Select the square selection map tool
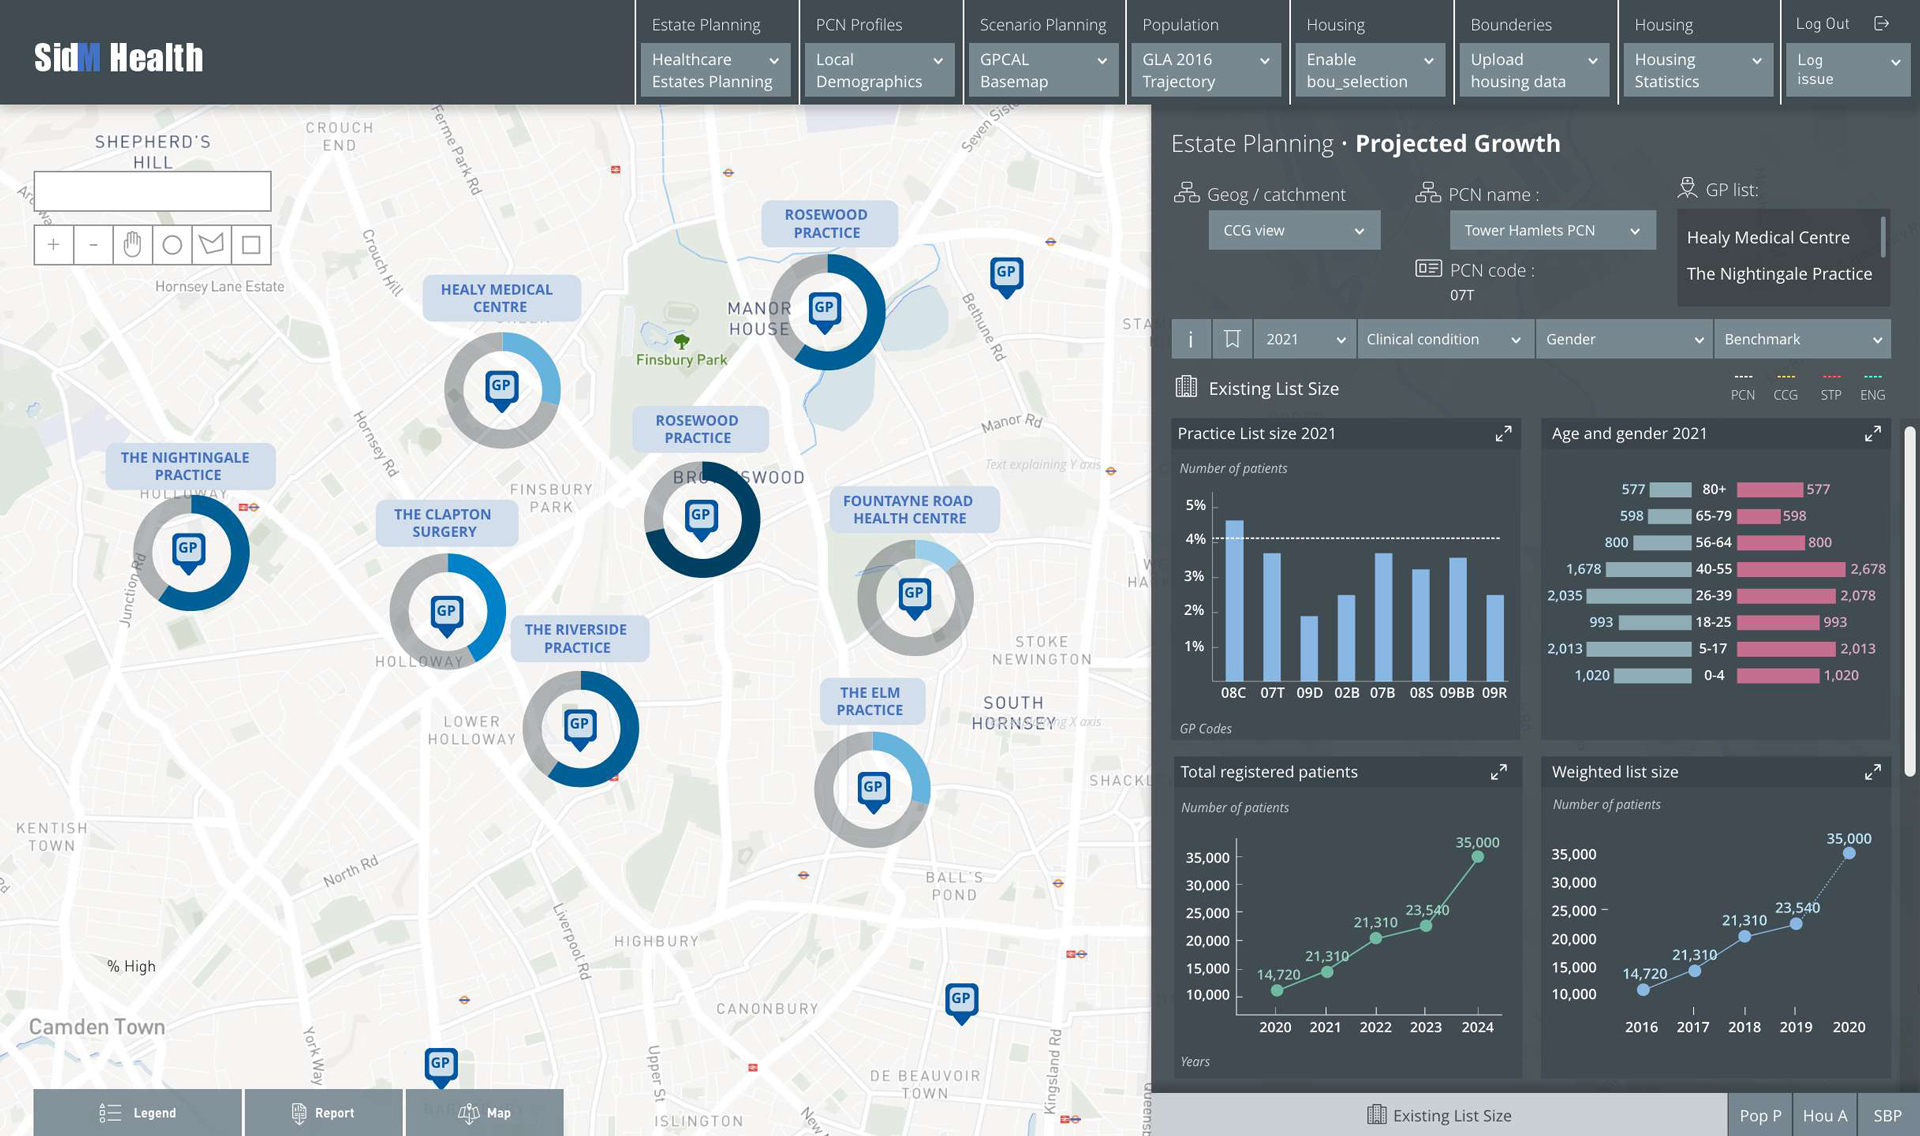The width and height of the screenshot is (1920, 1136). point(251,245)
